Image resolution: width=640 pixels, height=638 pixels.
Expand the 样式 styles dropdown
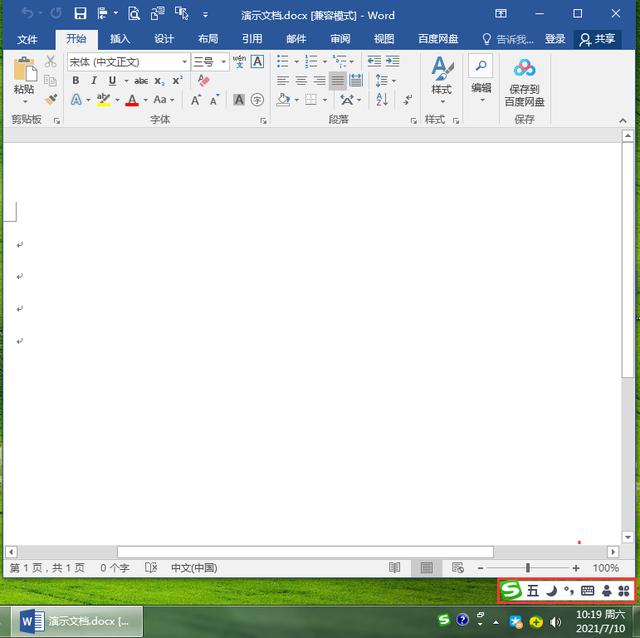441,101
